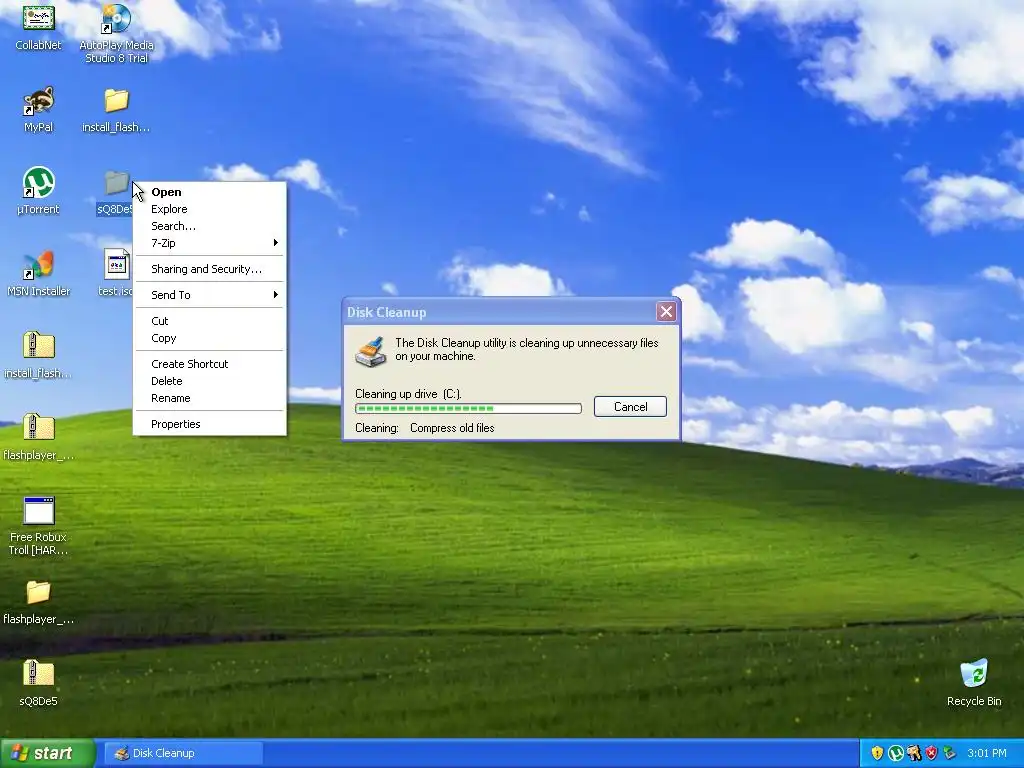Screen dimensions: 1024x768
Task: Close the Disk Cleanup dialog
Action: [x=666, y=312]
